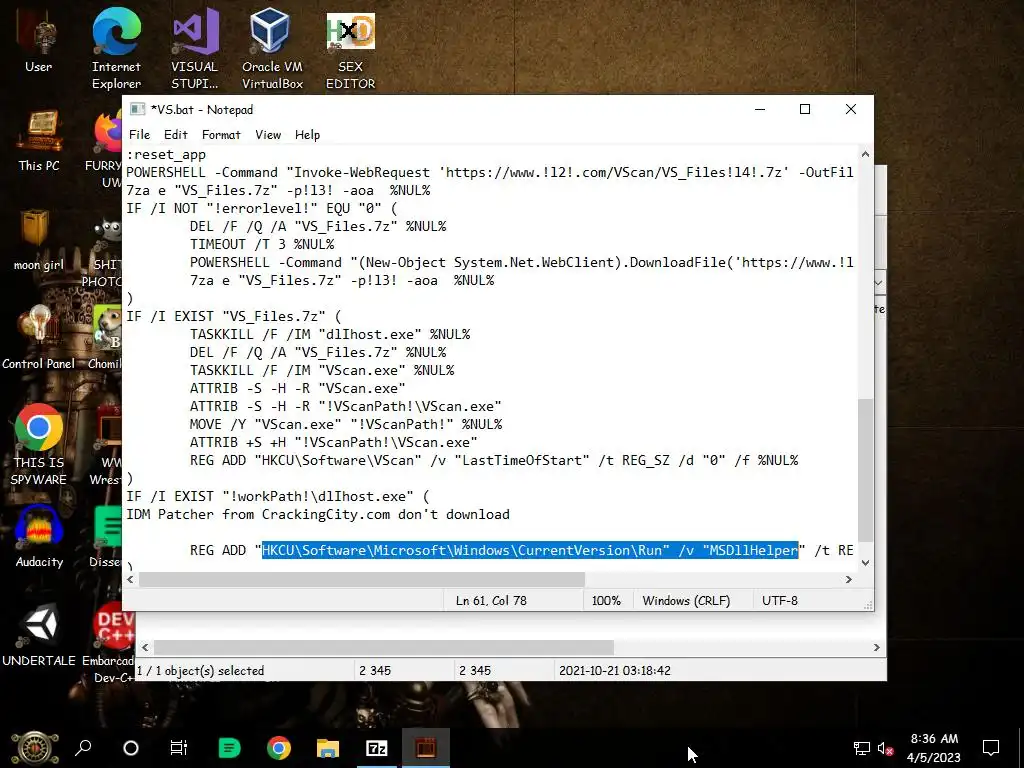Viewport: 1024px width, 768px height.
Task: Click the 'TASKKILL /F /IM "dlIhost.exe"' line
Action: click(x=330, y=334)
